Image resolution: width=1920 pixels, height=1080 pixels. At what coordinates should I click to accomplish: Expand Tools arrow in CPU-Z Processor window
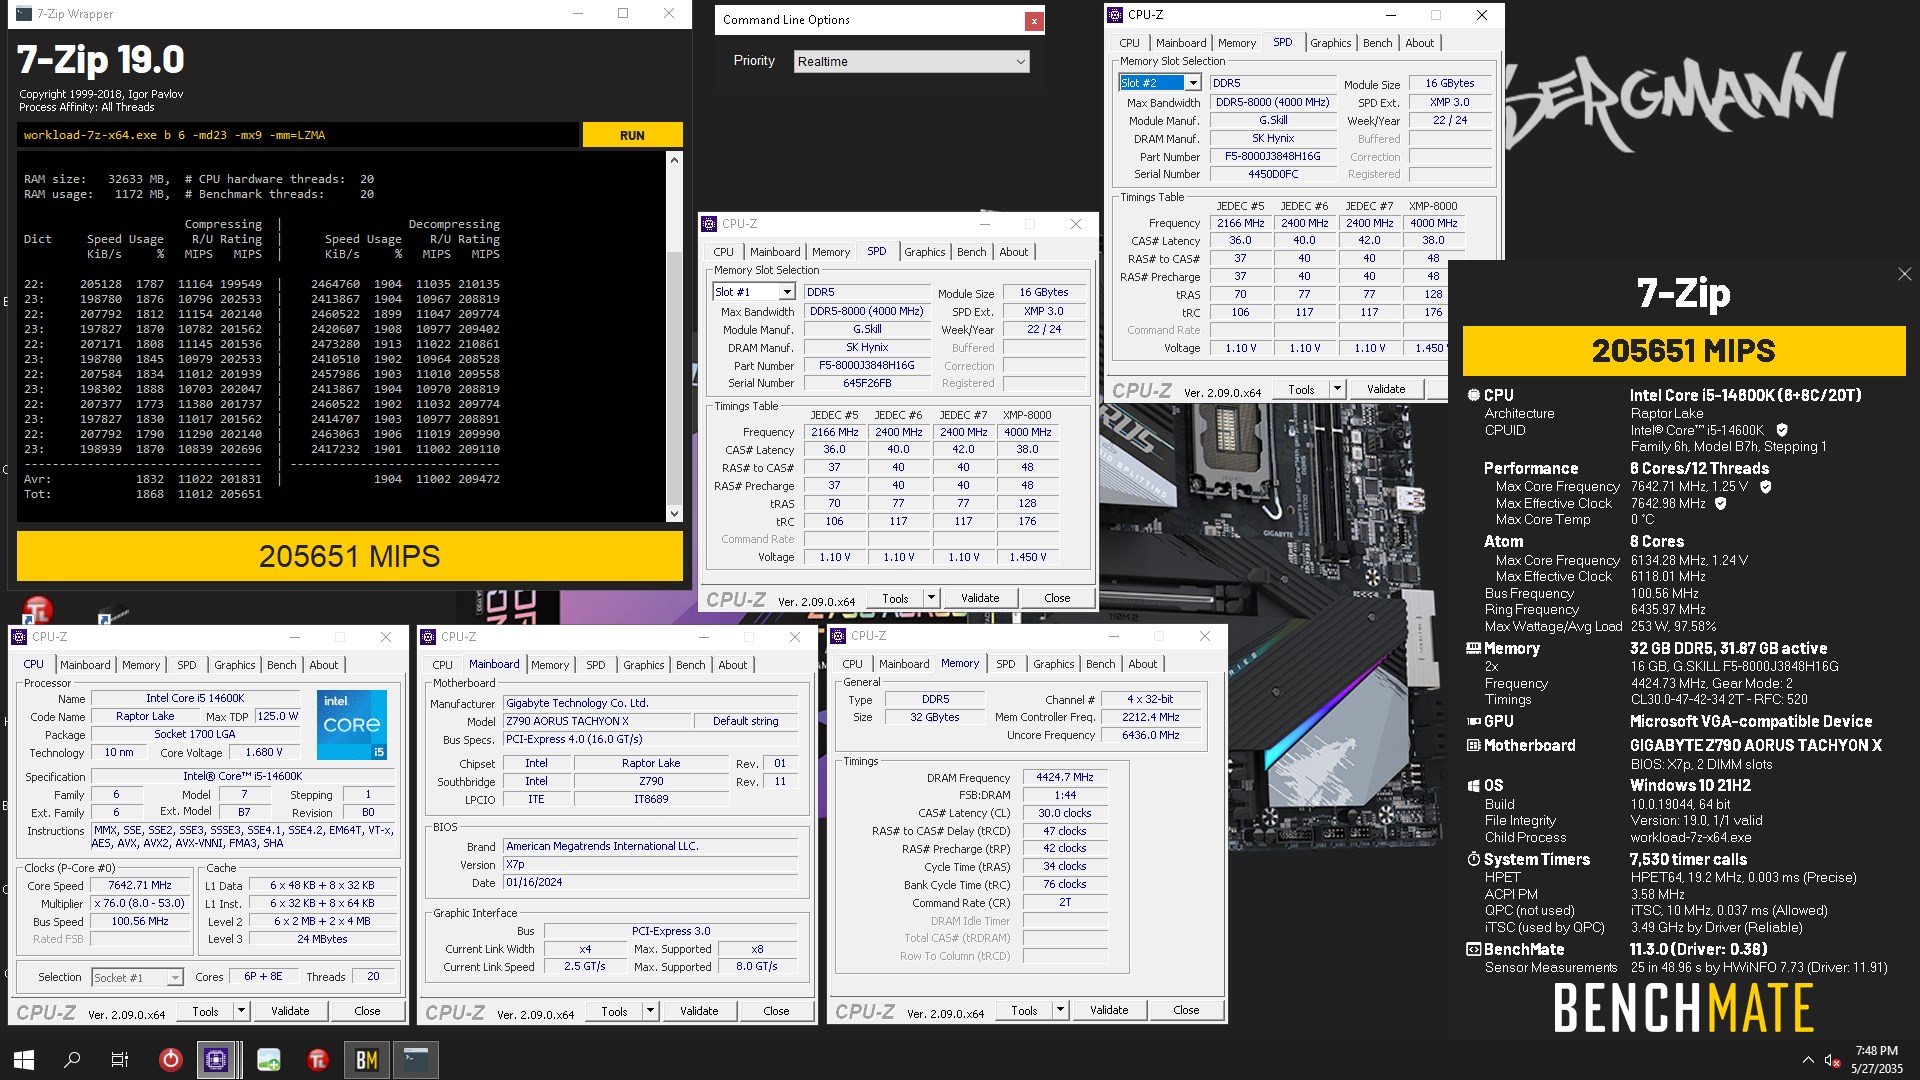coord(241,1011)
